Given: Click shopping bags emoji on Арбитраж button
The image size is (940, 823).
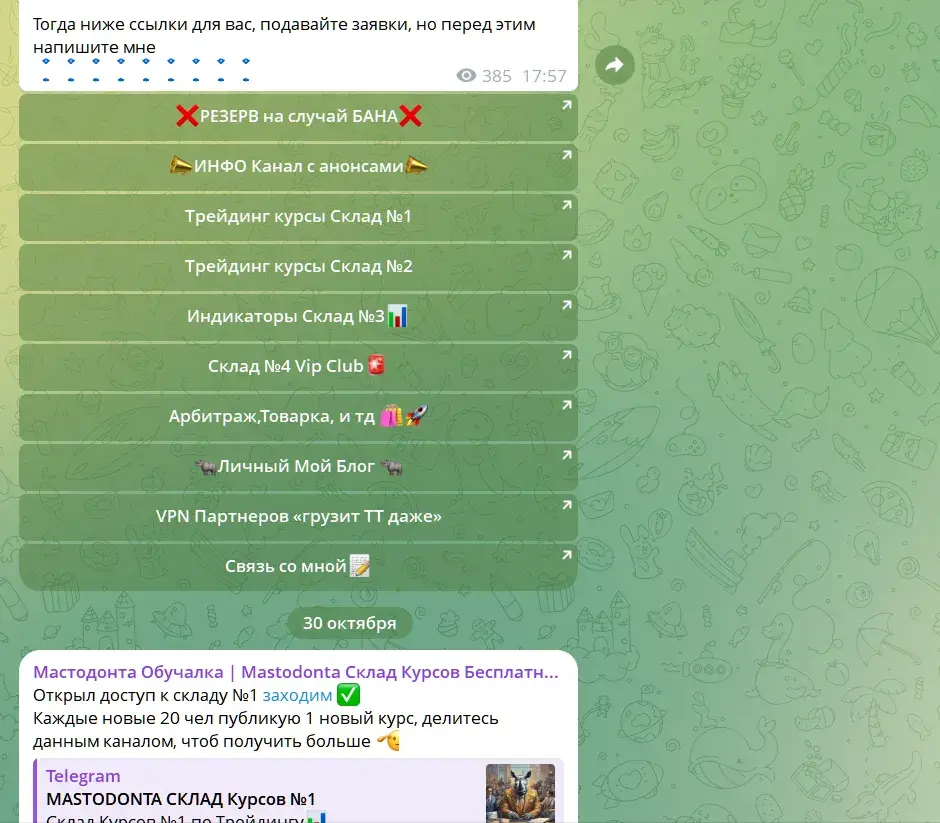Looking at the screenshot, I should (x=391, y=415).
